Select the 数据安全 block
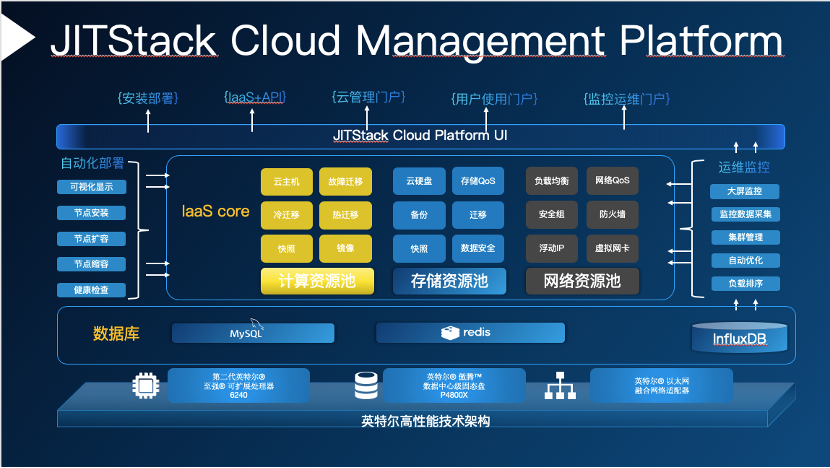Image resolution: width=830 pixels, height=468 pixels. tap(478, 248)
